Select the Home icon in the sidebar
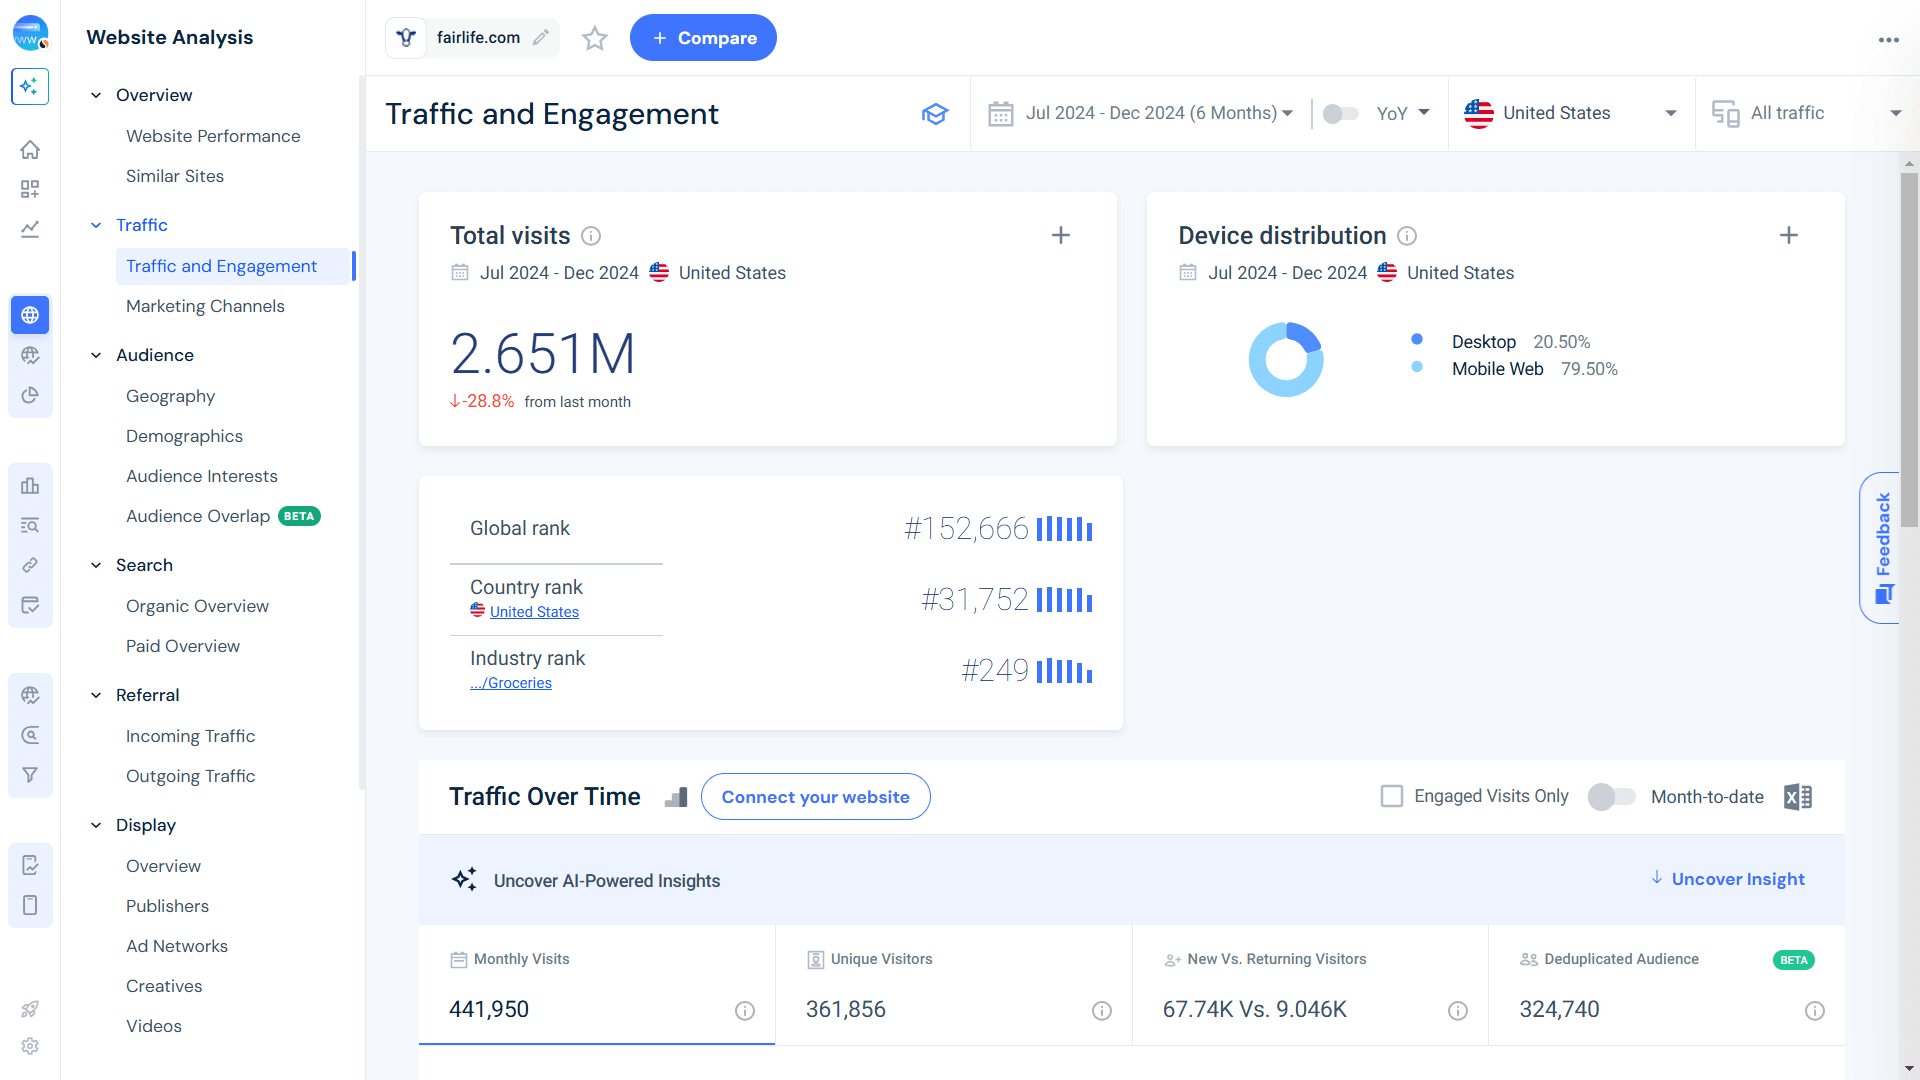 (30, 149)
